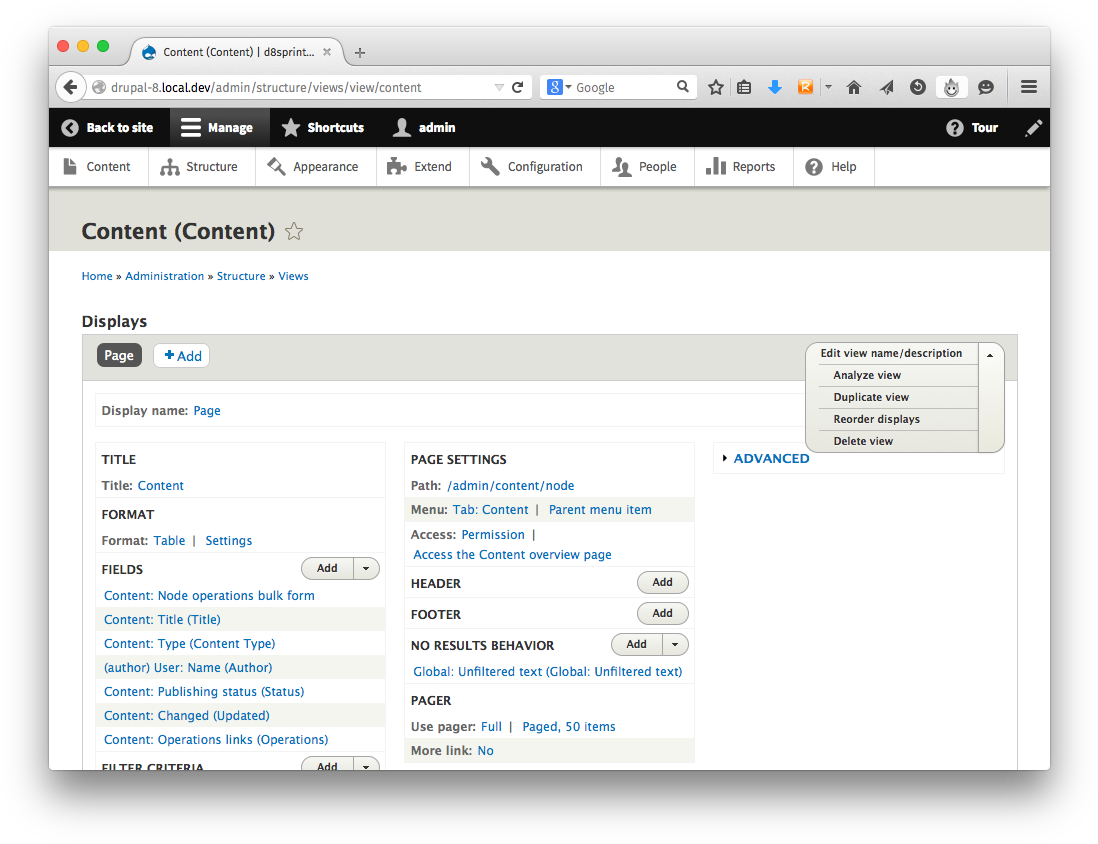Open the No Results Behavior Add dropdown arrow
The image size is (1098, 844).
click(675, 644)
